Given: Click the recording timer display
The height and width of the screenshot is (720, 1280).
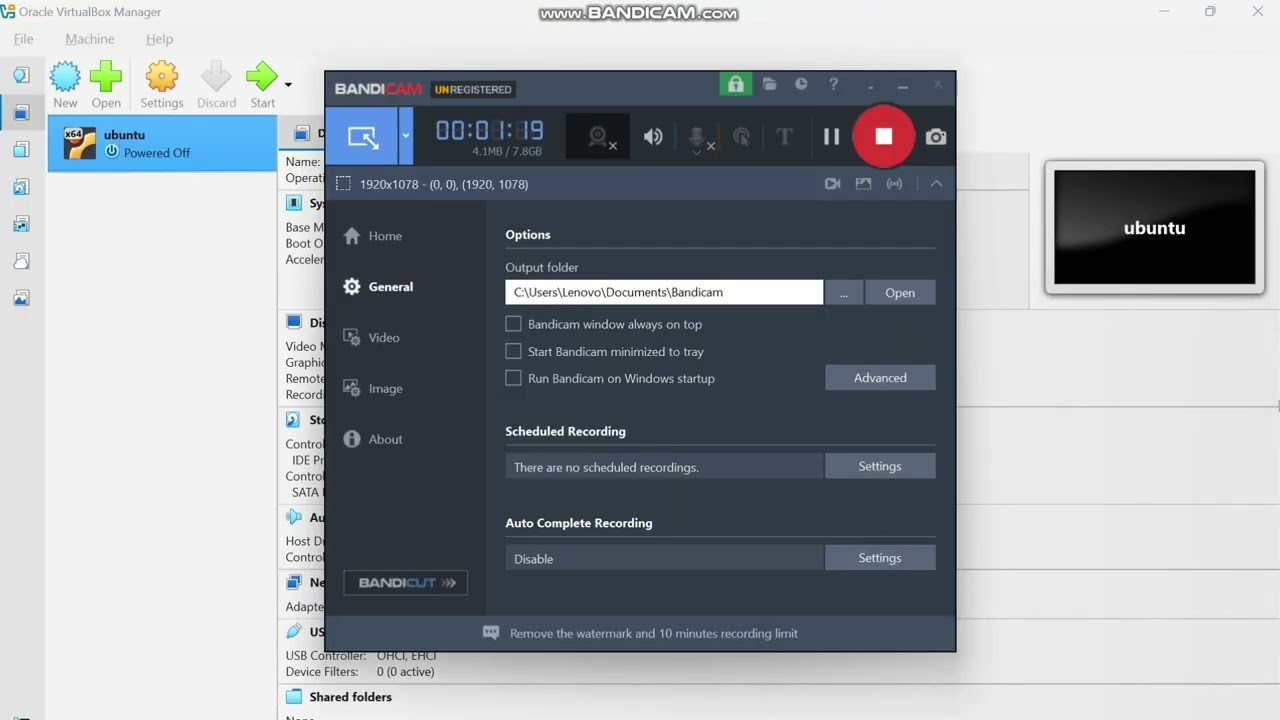Looking at the screenshot, I should pos(489,131).
